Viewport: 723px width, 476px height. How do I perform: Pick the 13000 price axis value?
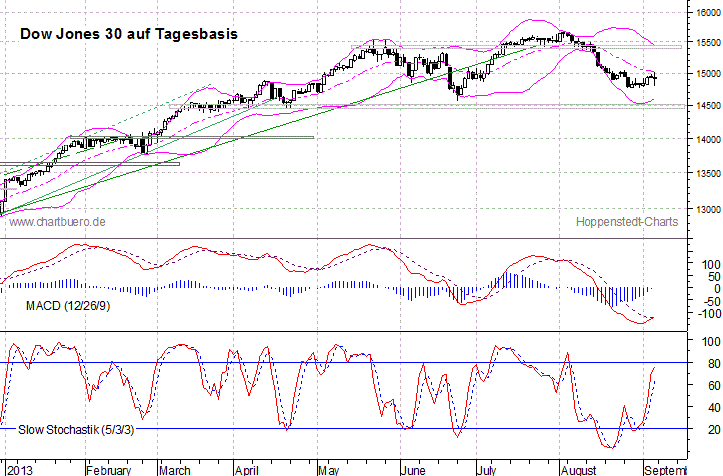(708, 209)
